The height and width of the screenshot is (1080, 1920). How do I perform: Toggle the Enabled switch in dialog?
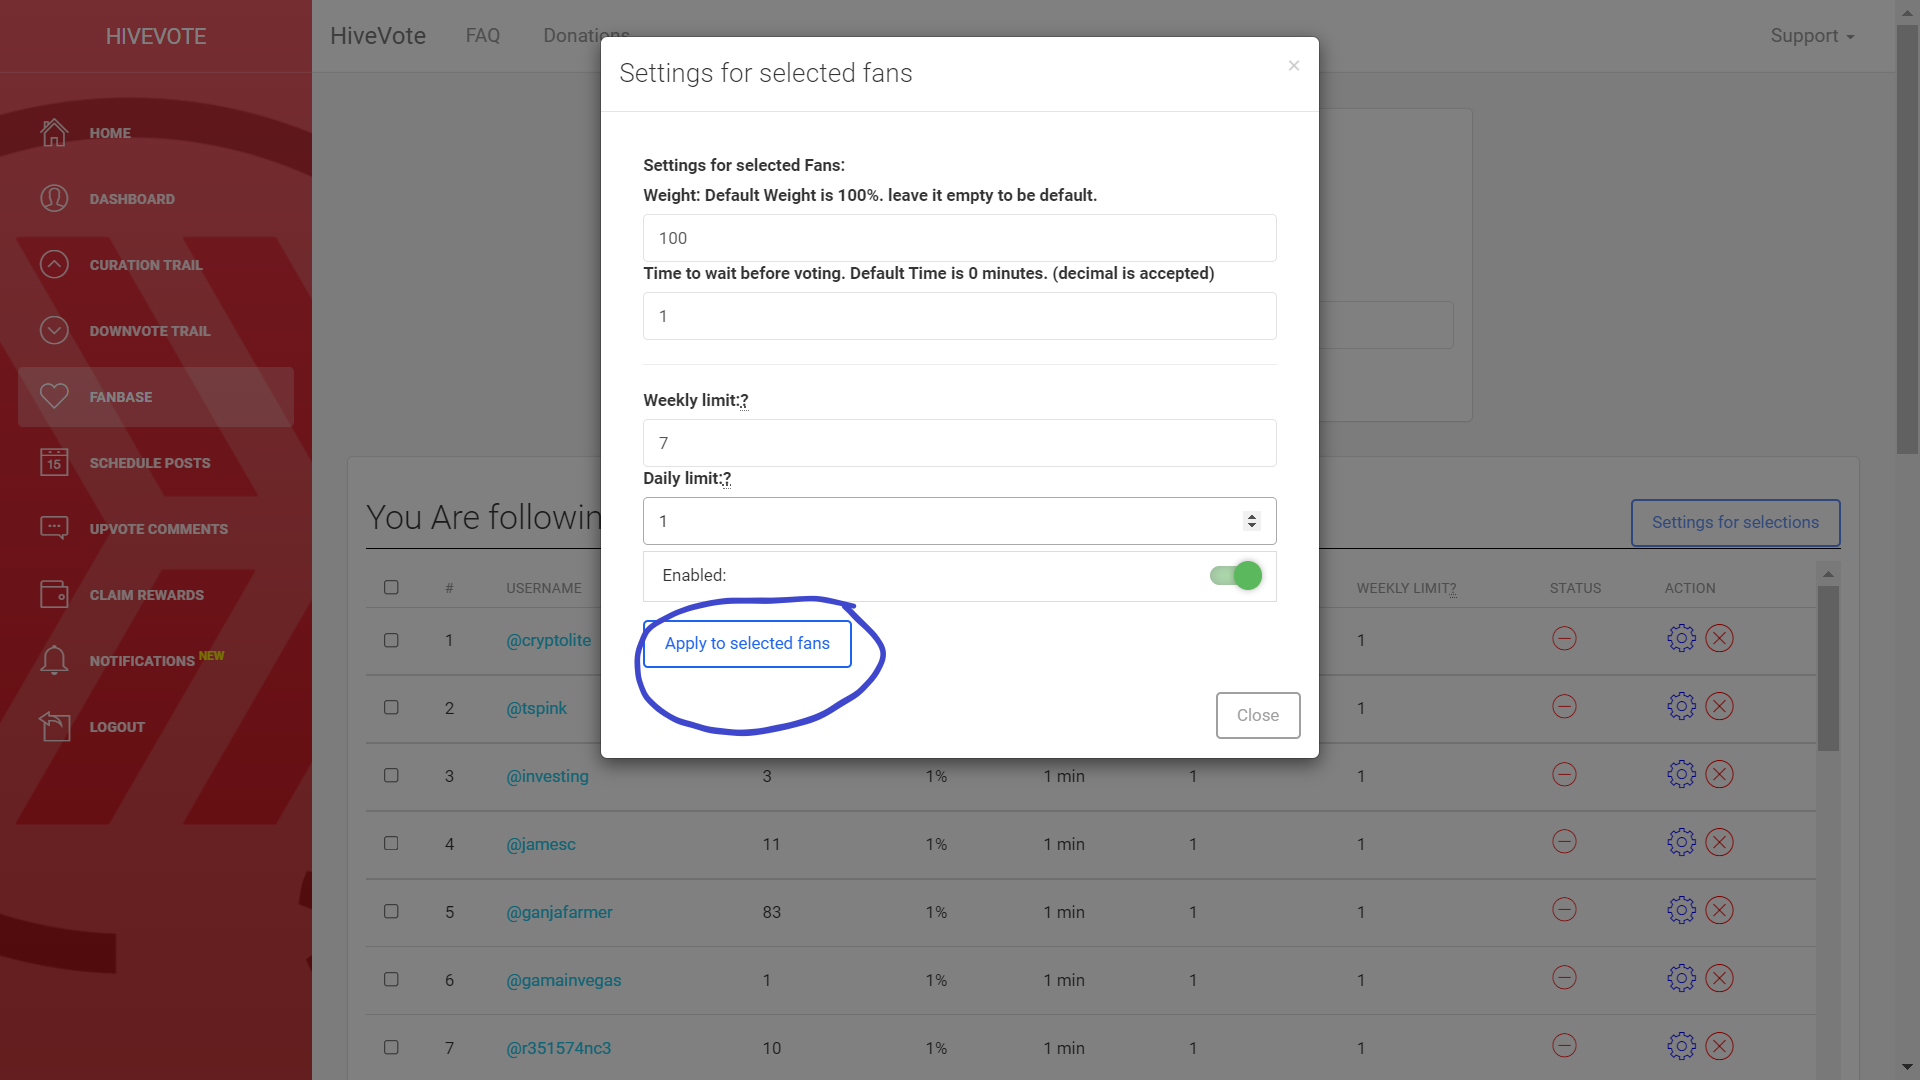pos(1236,575)
